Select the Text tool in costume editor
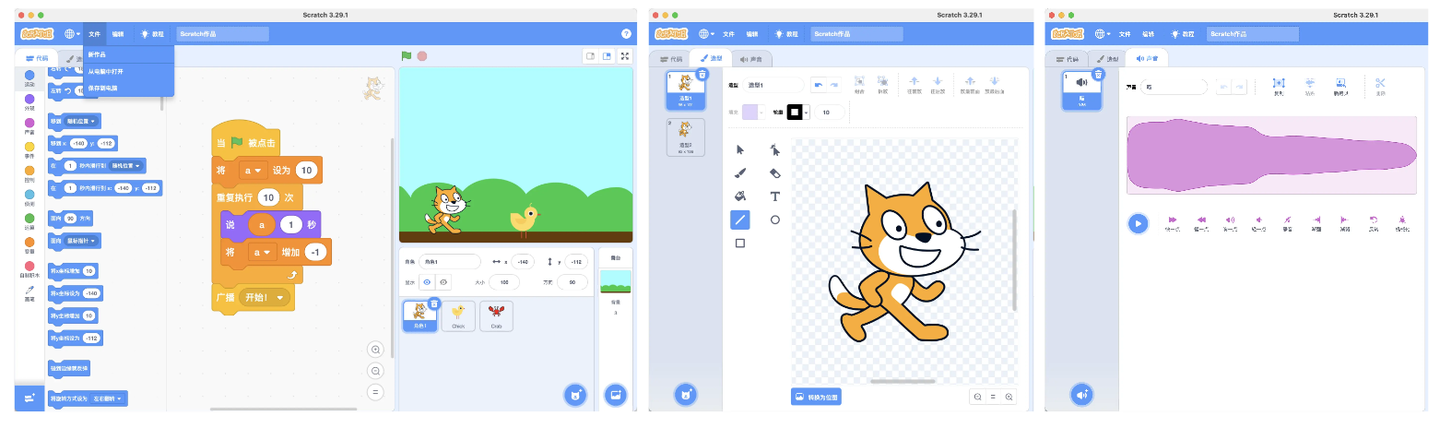This screenshot has width=1440, height=428. (775, 196)
